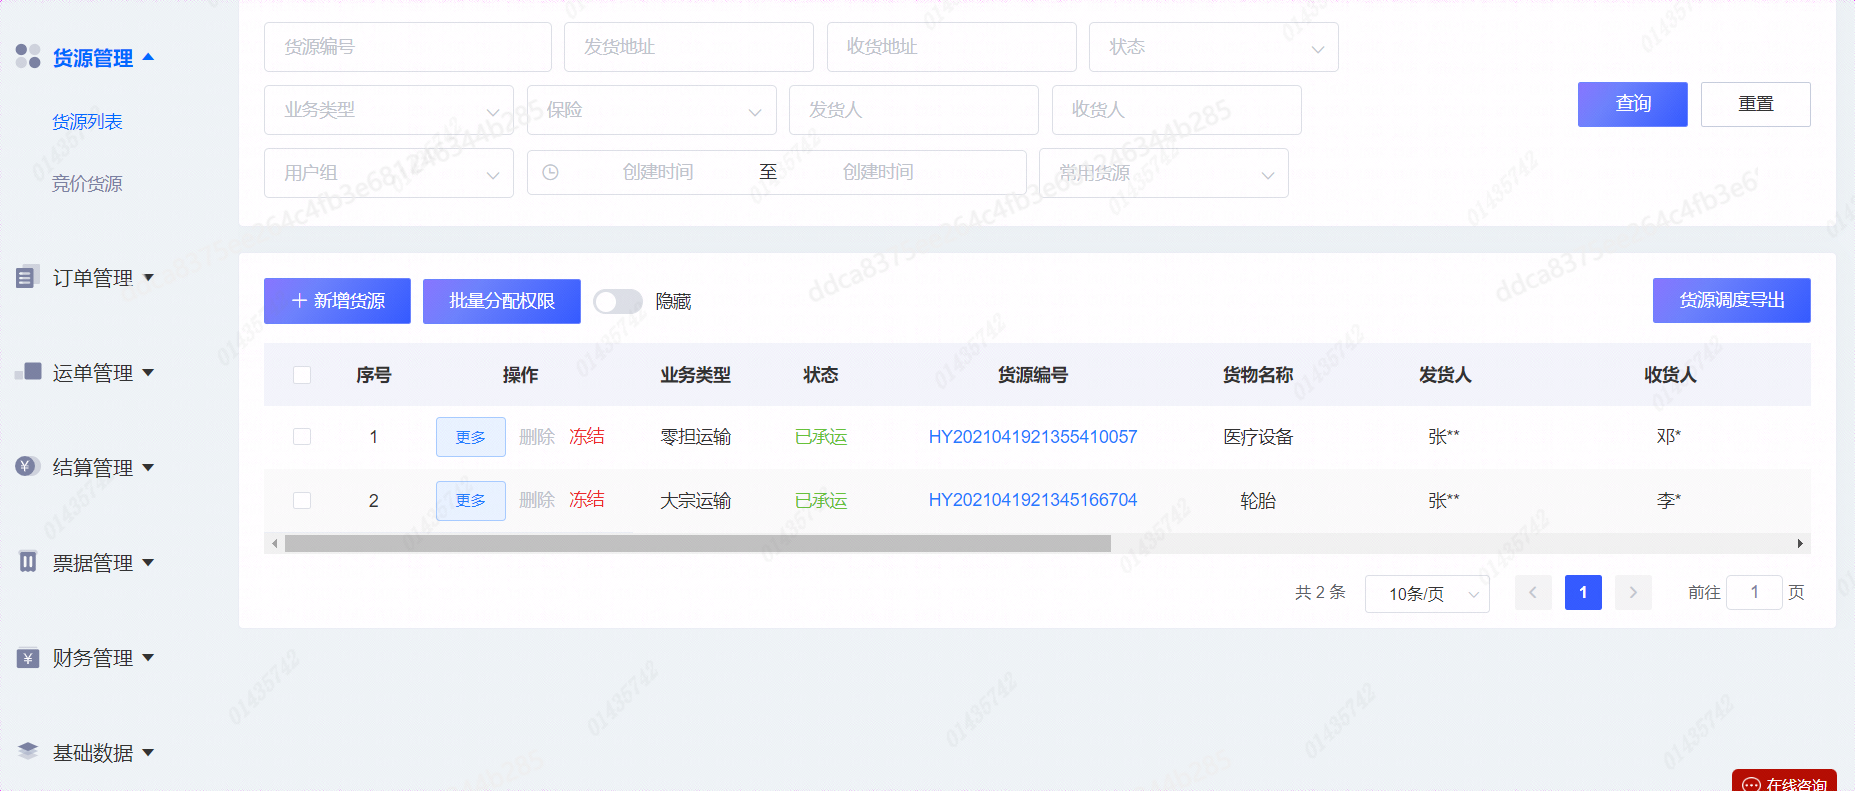The image size is (1855, 791).
Task: Open 货源列表 submenu item
Action: pos(87,122)
